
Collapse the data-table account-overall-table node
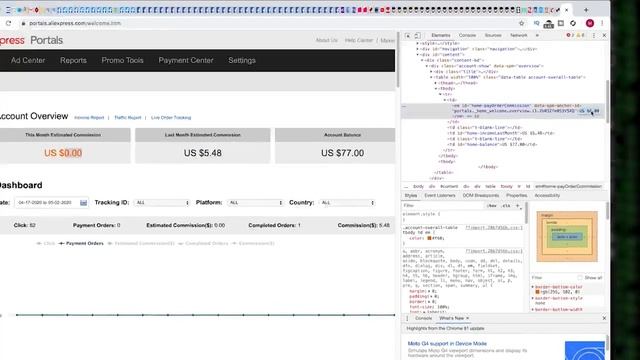coord(431,77)
